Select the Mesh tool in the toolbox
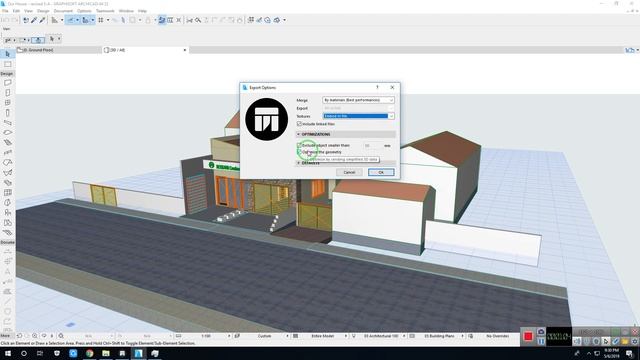 click(7, 233)
